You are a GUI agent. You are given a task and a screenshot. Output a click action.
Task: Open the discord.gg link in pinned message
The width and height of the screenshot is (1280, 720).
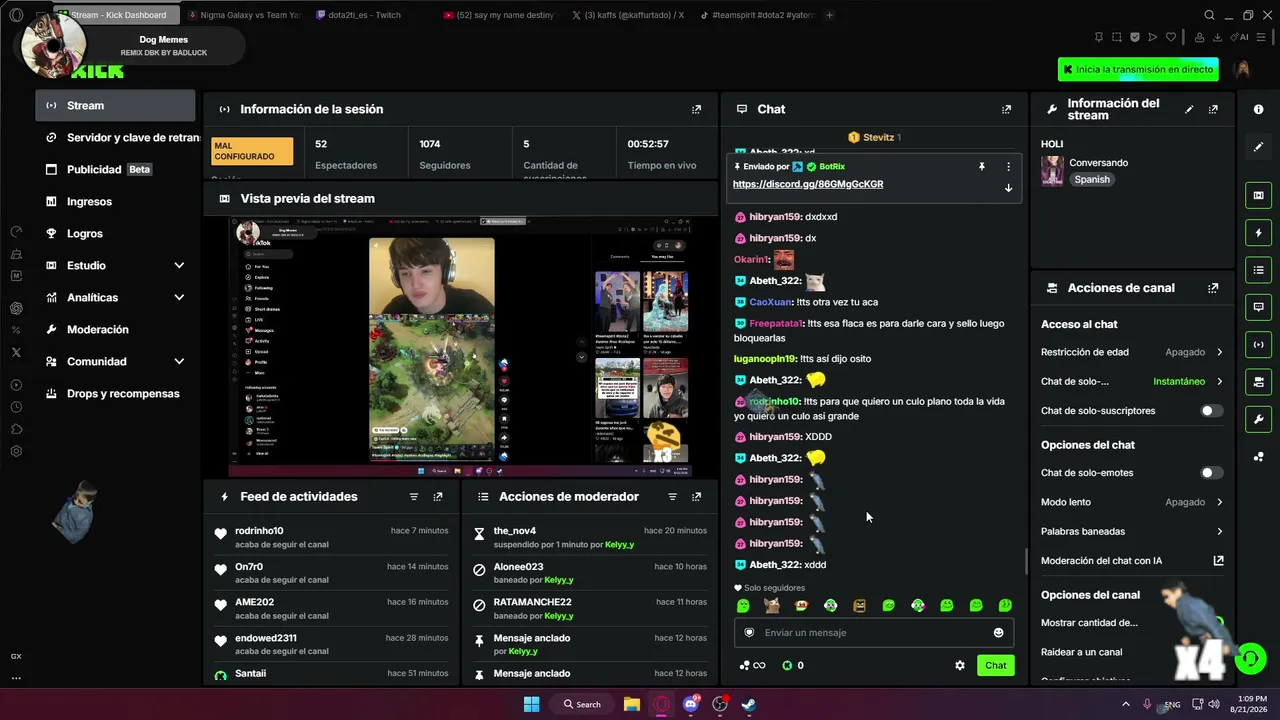pos(808,184)
